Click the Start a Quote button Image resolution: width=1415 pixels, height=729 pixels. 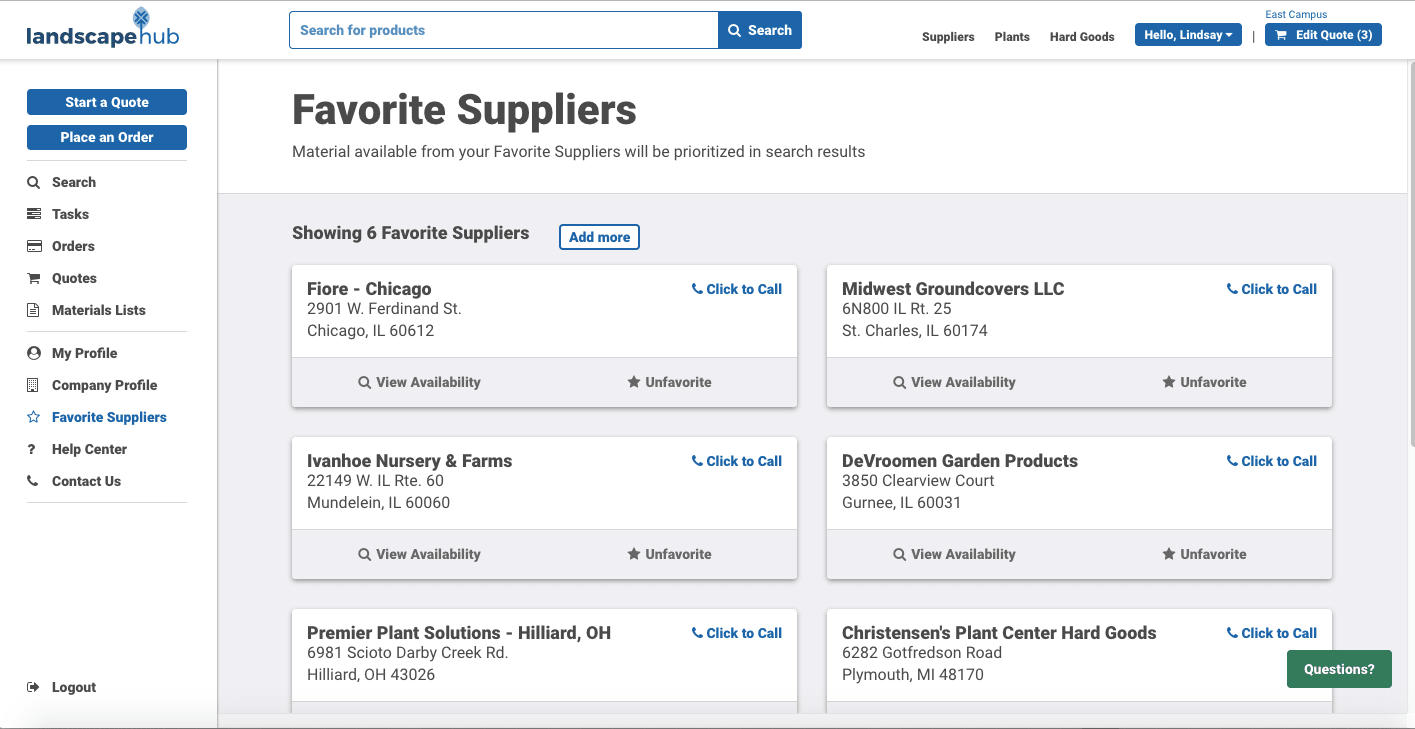(107, 102)
